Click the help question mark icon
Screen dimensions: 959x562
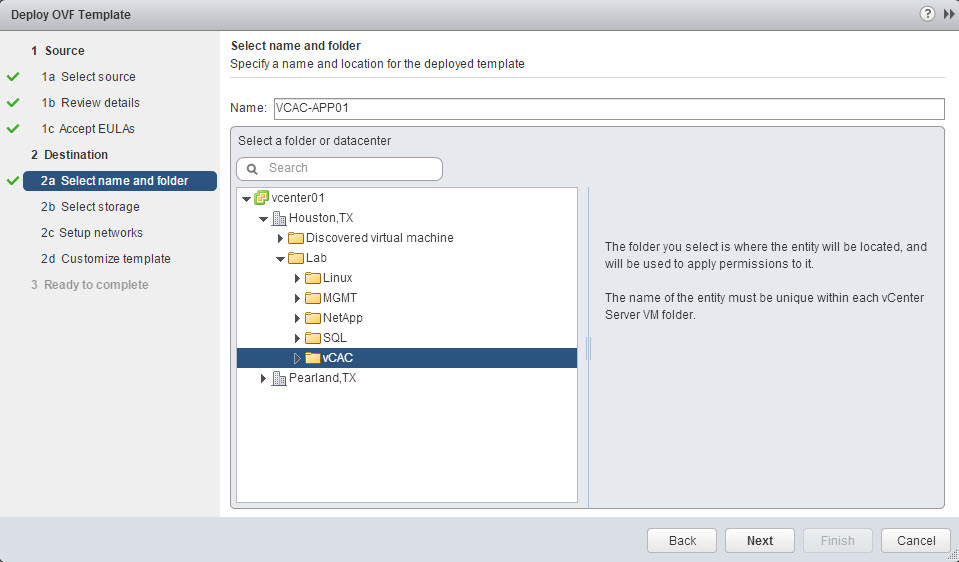point(928,14)
